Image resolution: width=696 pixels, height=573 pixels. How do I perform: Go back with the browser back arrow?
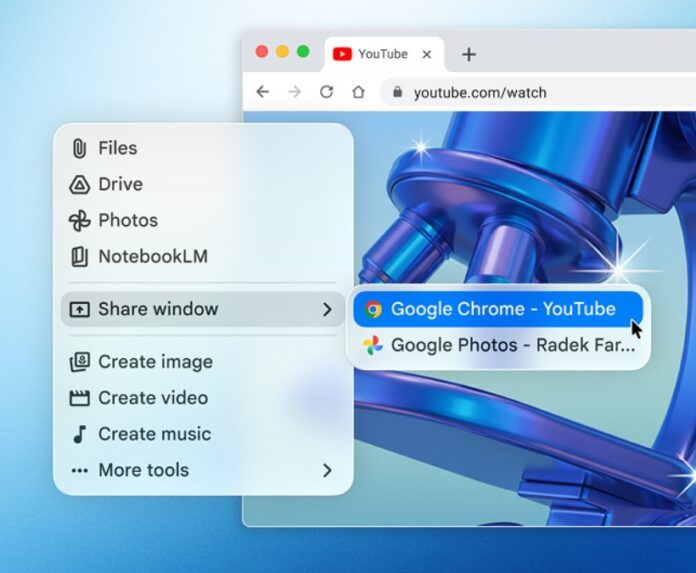coord(263,92)
